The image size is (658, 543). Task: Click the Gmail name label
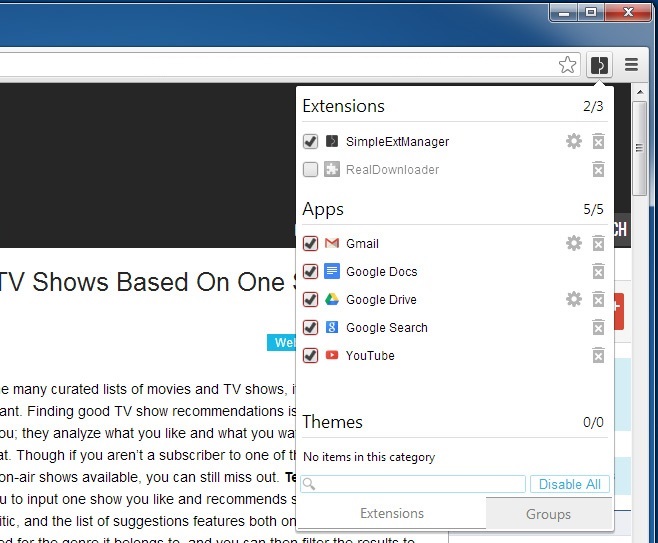click(362, 244)
